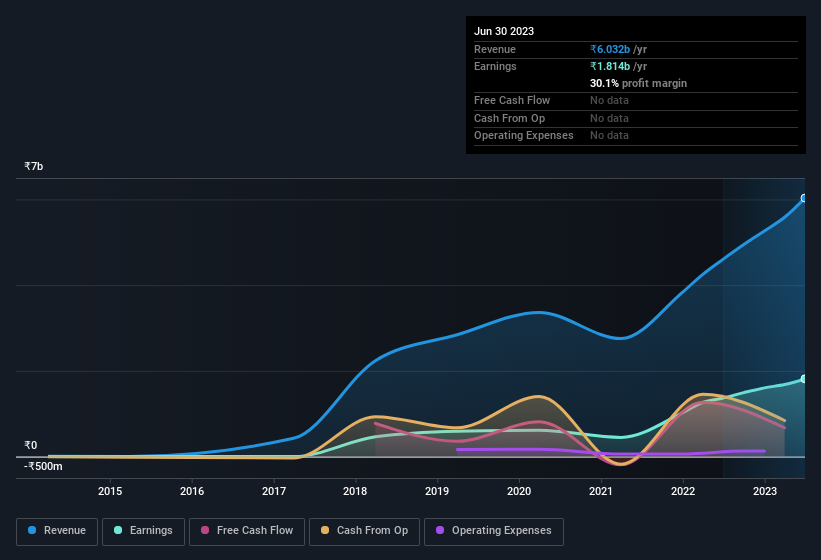The image size is (821, 560).
Task: Click the ₹0 y-axis label
Action: click(x=30, y=445)
